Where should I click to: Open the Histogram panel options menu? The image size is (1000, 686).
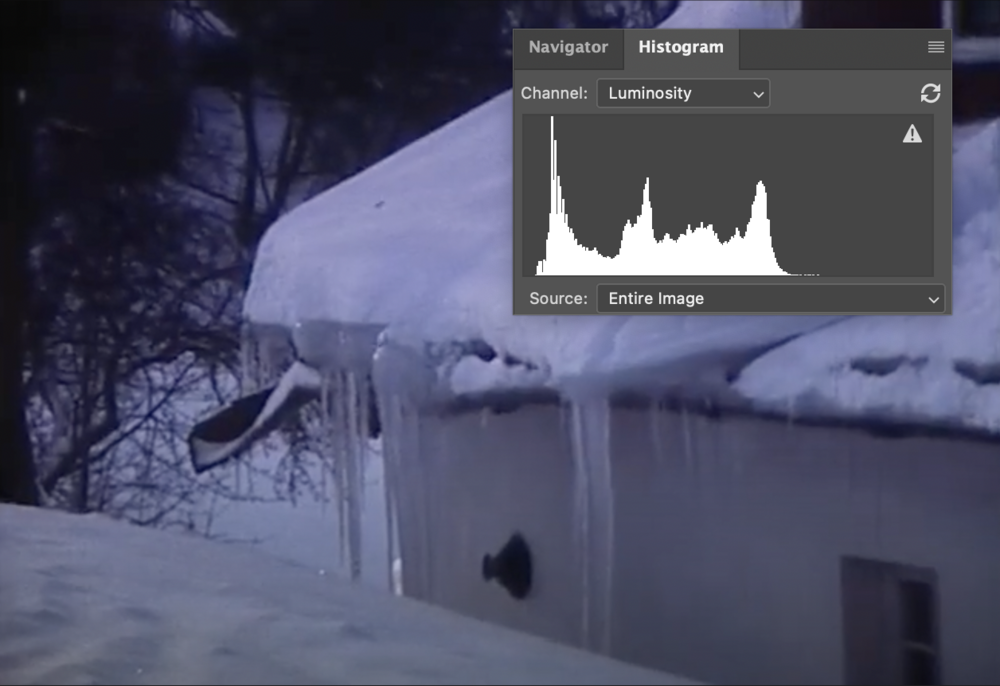[935, 48]
